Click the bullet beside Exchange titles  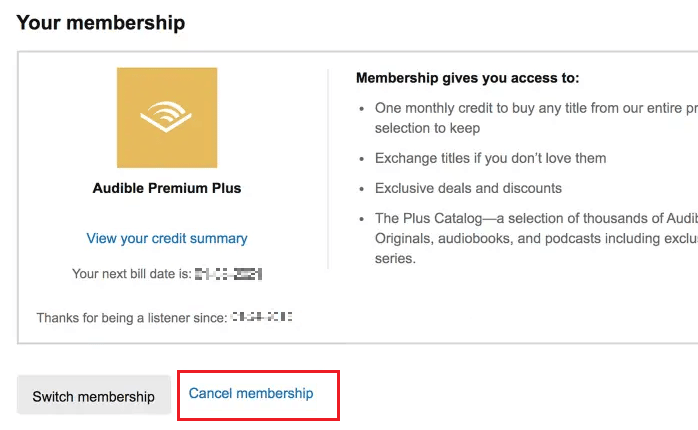[362, 159]
